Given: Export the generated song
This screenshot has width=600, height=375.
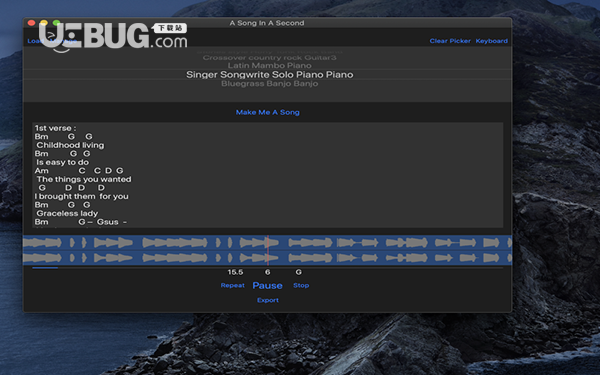Looking at the screenshot, I should [268, 300].
